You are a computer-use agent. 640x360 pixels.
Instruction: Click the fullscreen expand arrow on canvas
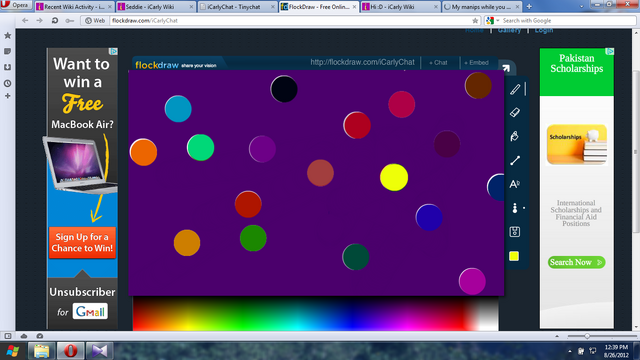click(506, 68)
